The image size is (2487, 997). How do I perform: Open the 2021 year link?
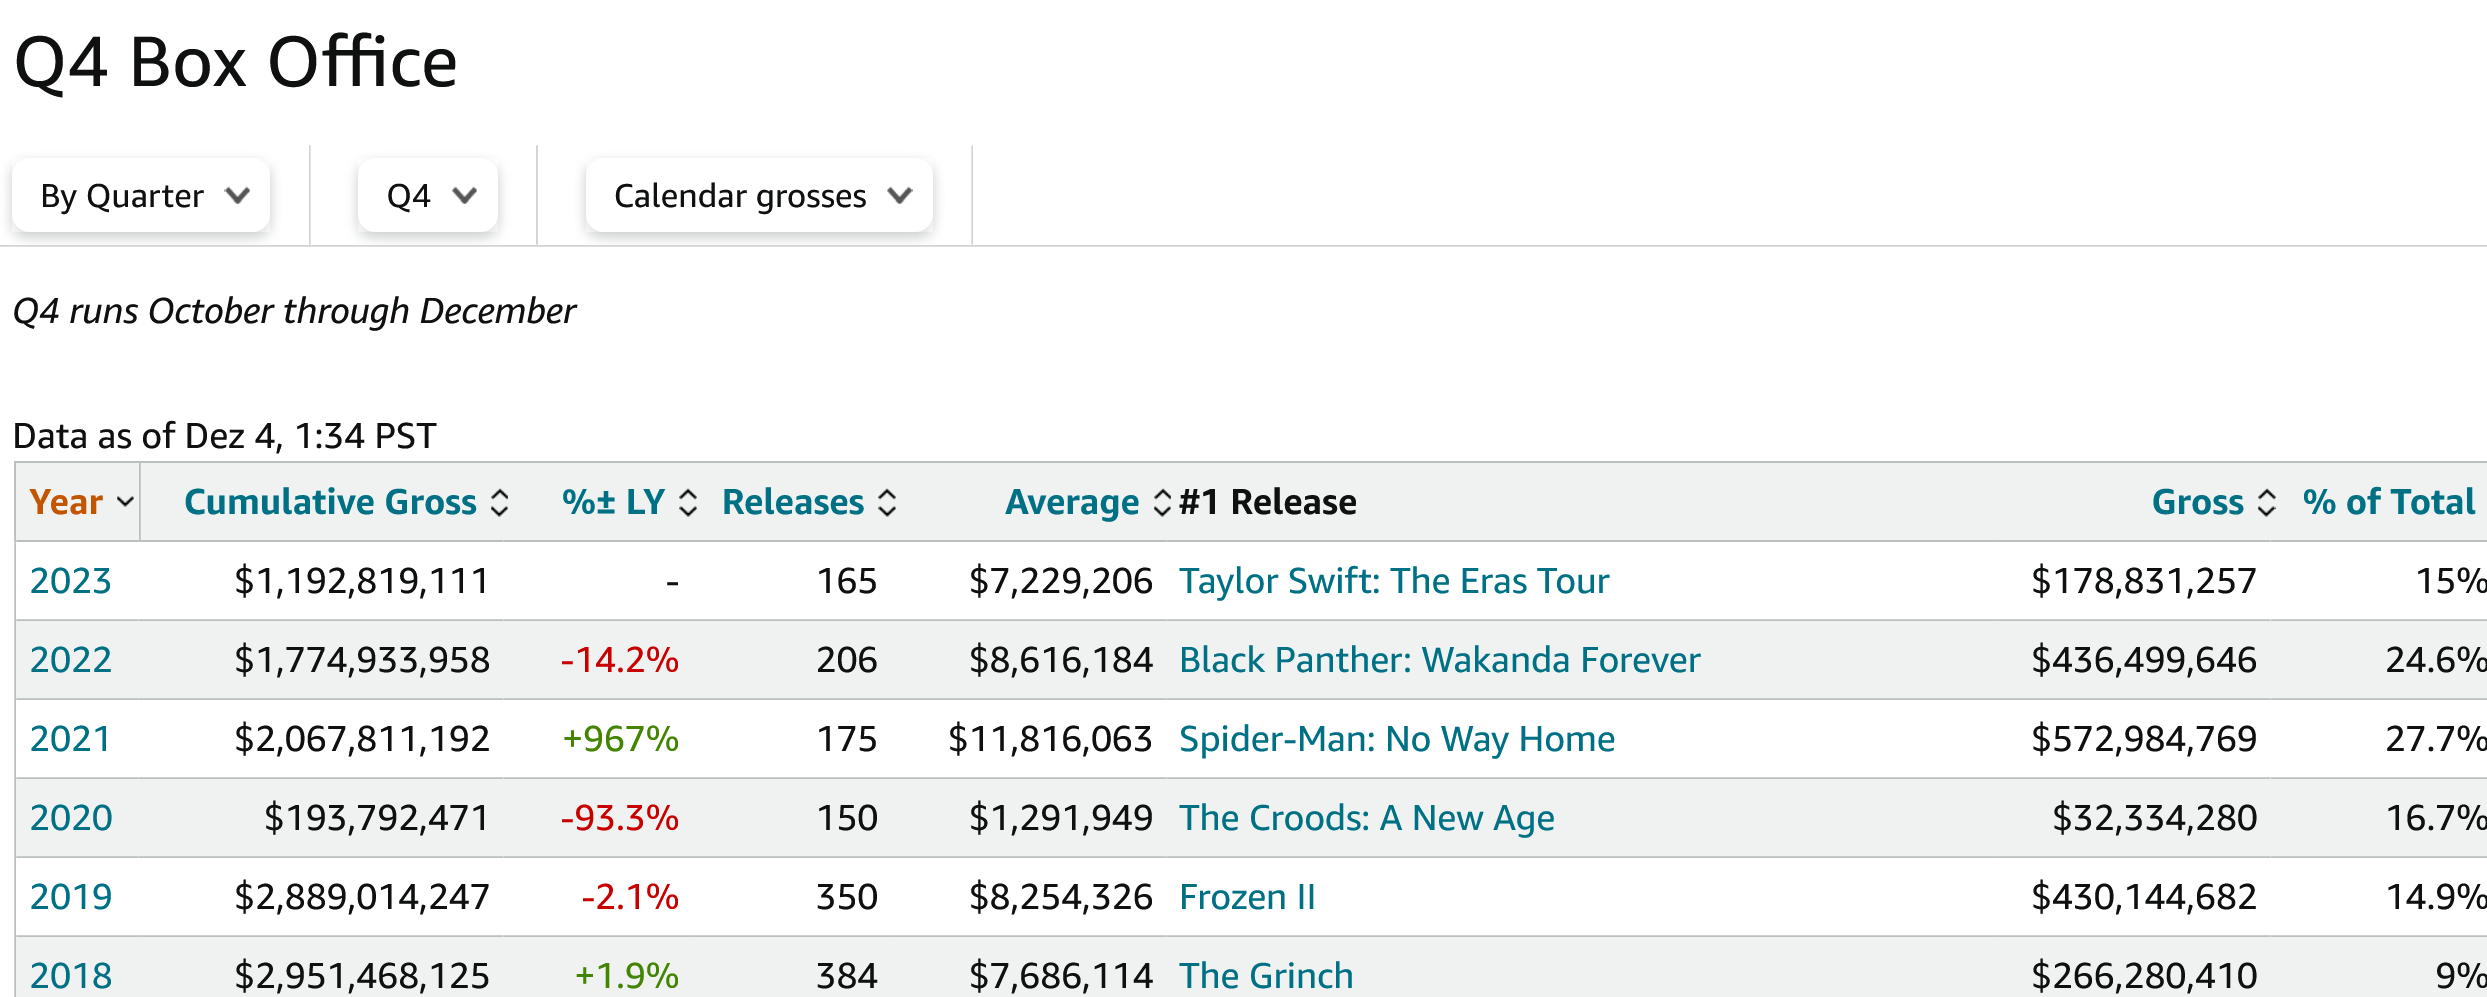tap(71, 739)
